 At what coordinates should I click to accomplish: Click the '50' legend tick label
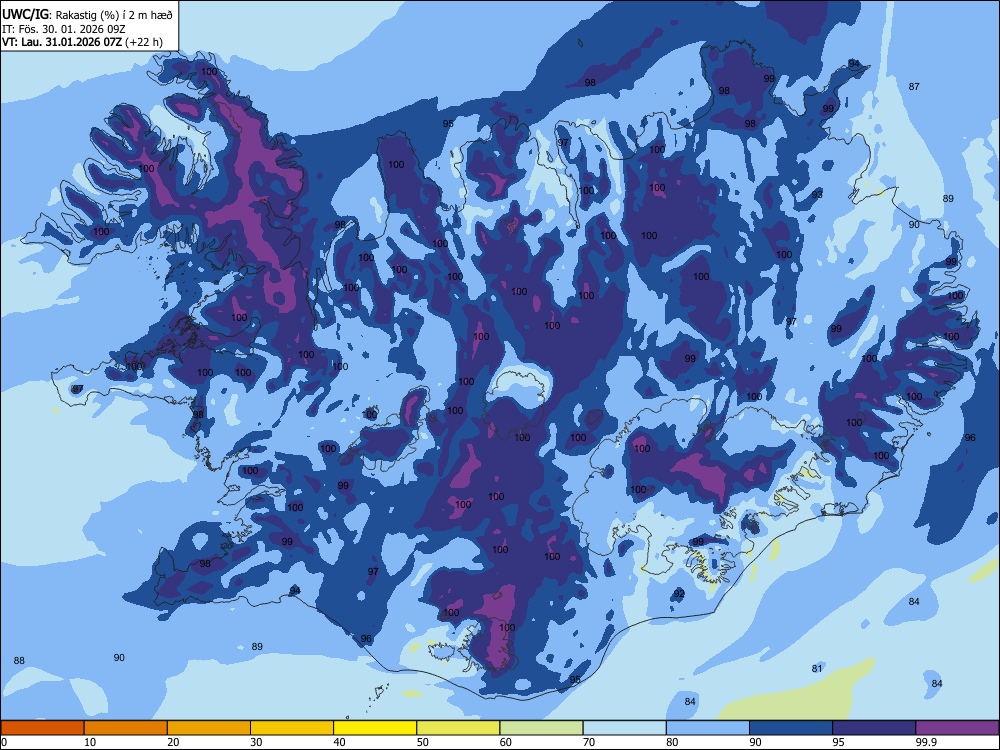423,742
